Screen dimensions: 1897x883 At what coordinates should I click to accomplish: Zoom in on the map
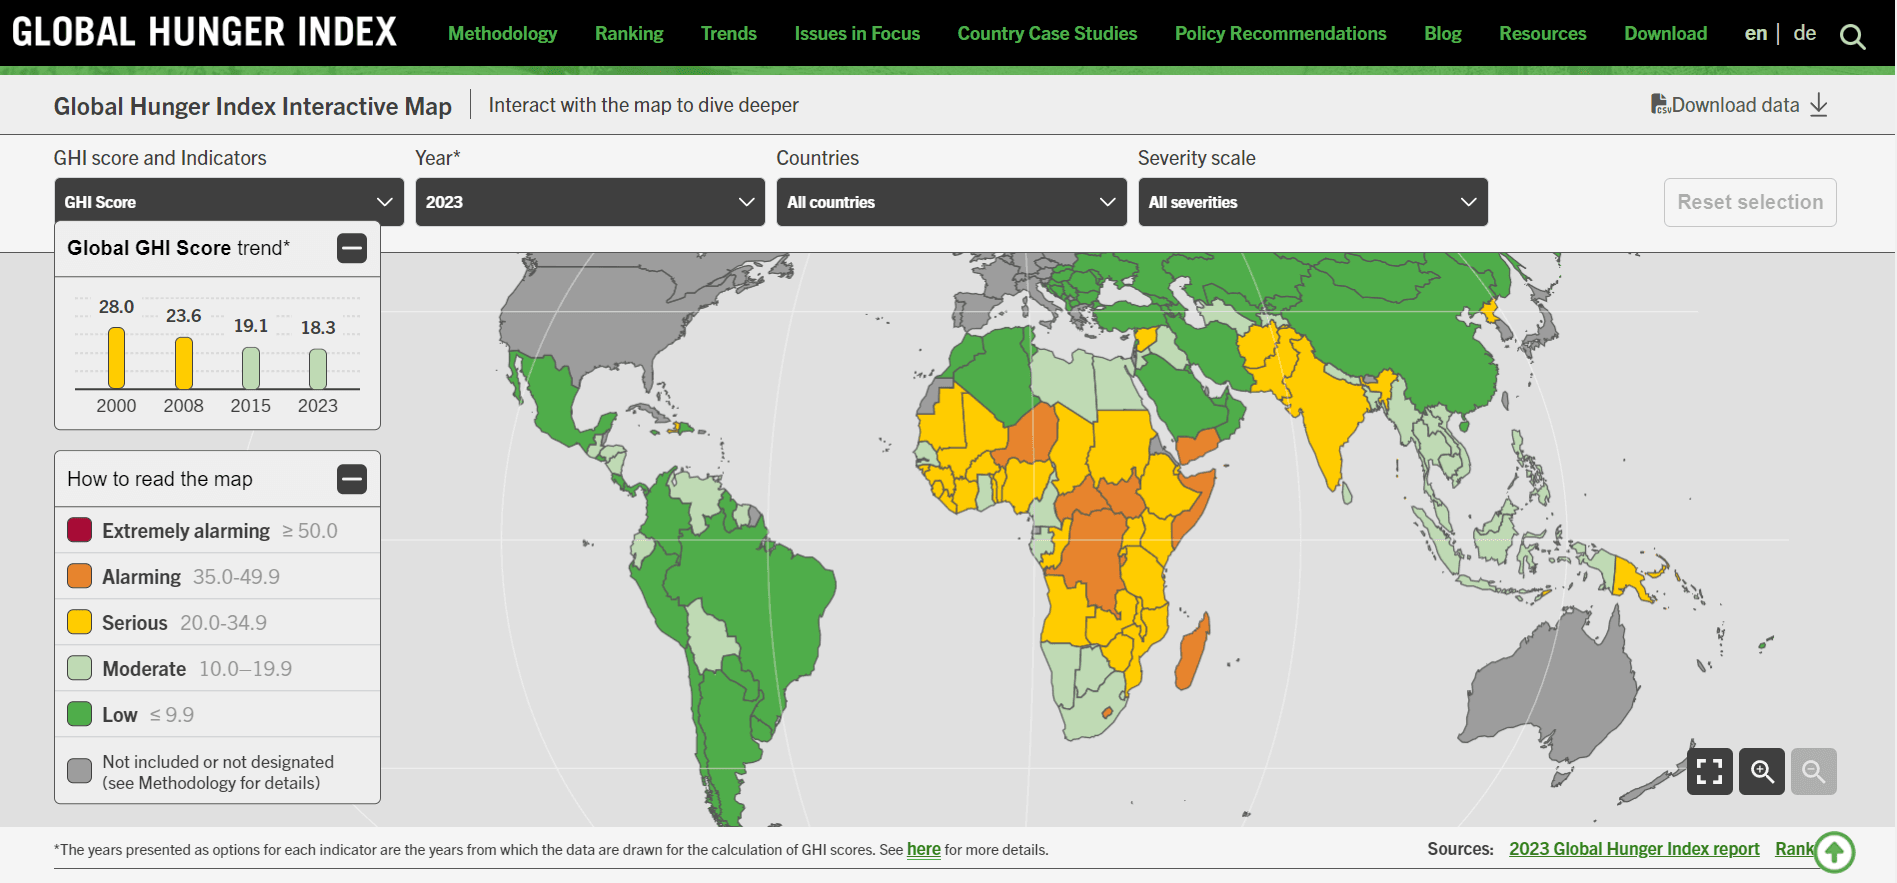point(1761,771)
